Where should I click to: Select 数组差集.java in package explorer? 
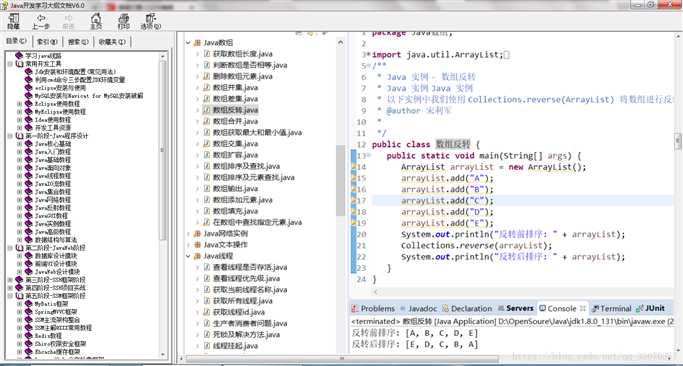235,99
